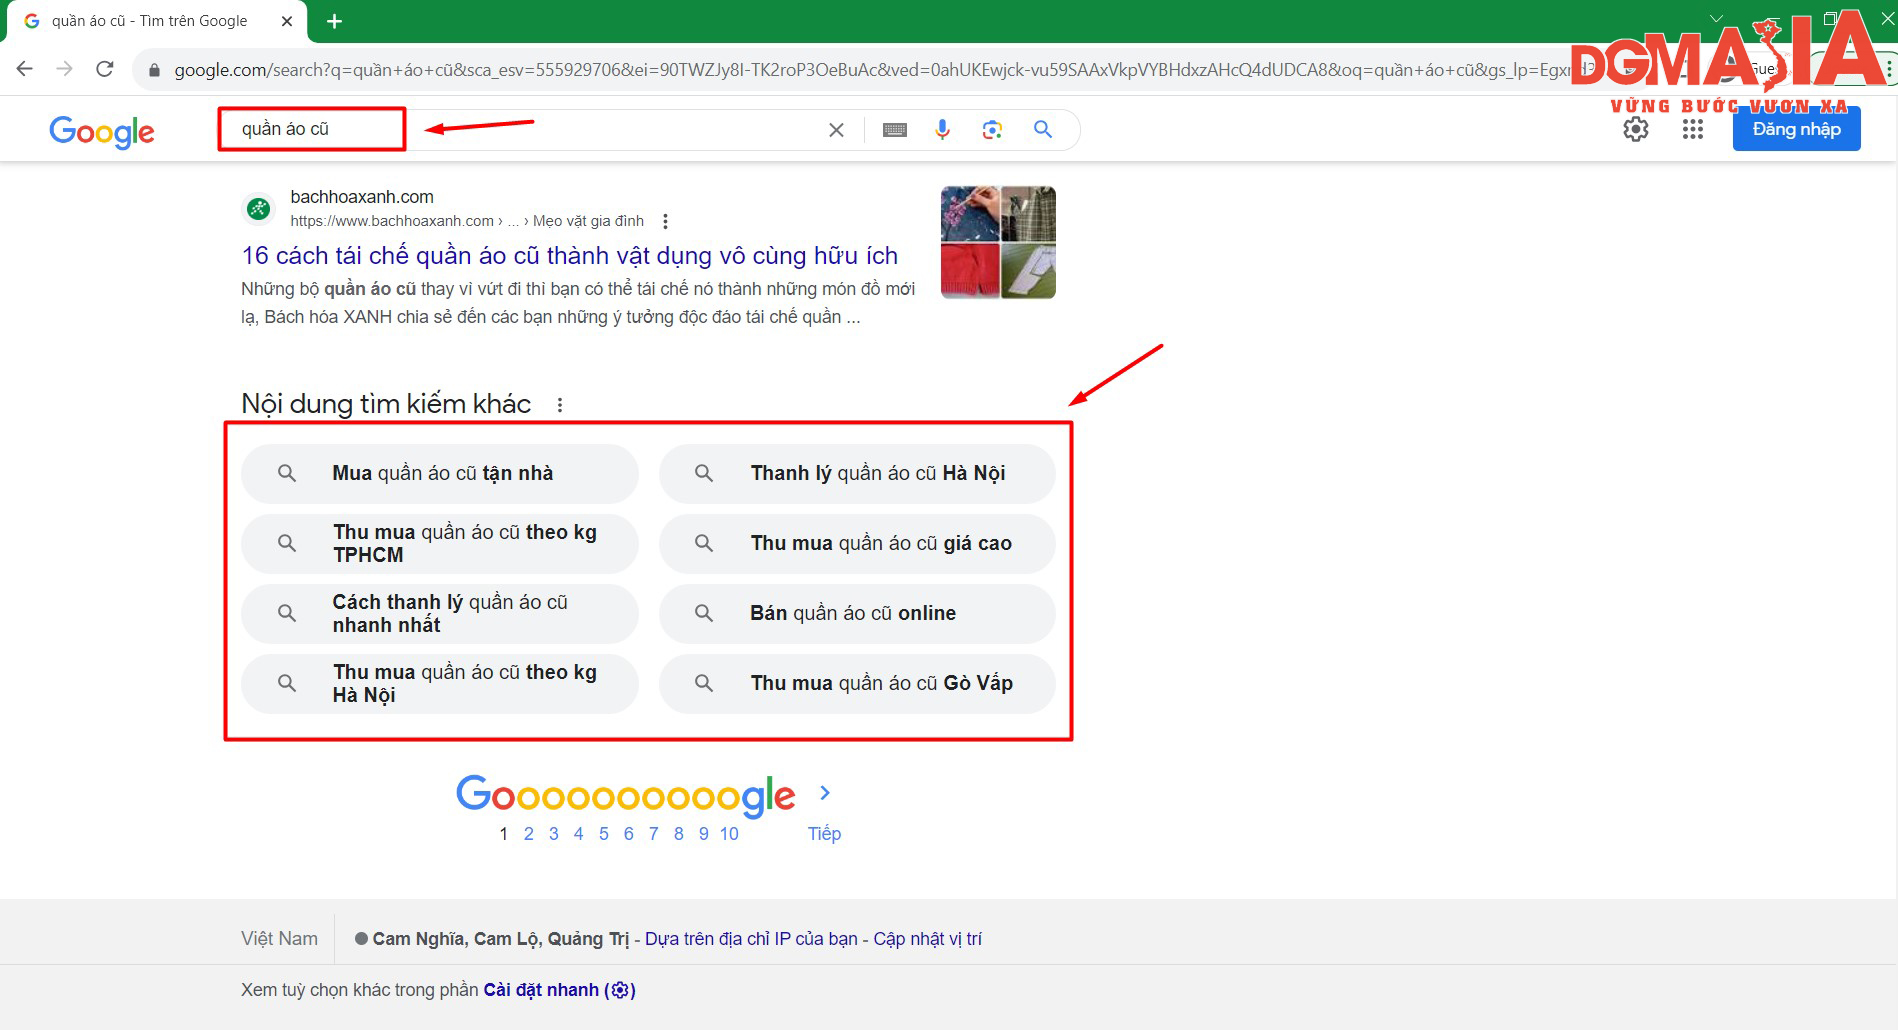Screen dimensions: 1898x1030
Task: Click the bachhoaxanh site favicon
Action: tap(259, 208)
